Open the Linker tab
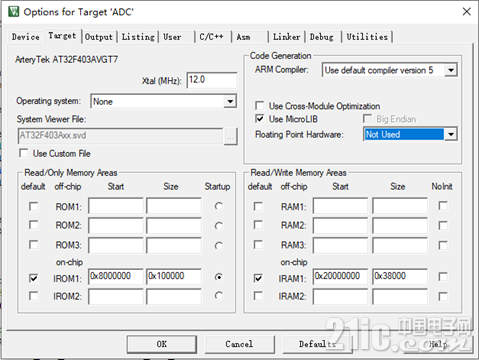 point(286,37)
